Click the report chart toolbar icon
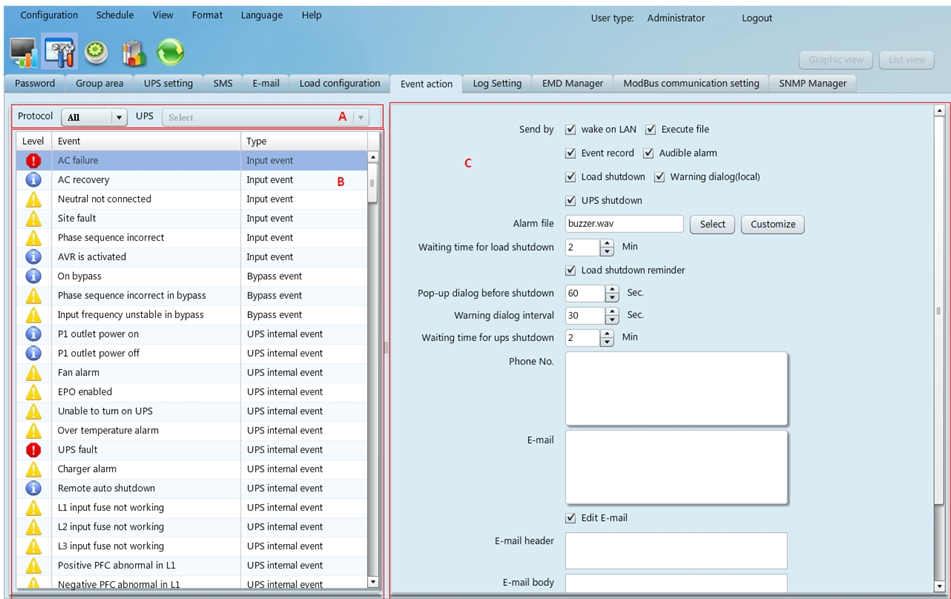 (x=133, y=53)
